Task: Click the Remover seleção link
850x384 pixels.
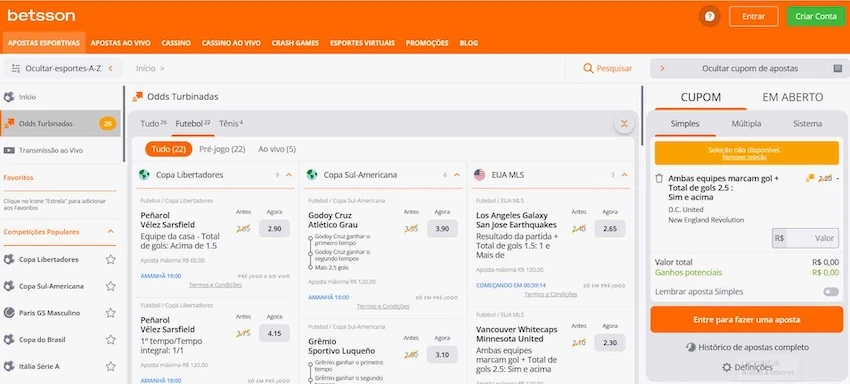Action: (744, 157)
